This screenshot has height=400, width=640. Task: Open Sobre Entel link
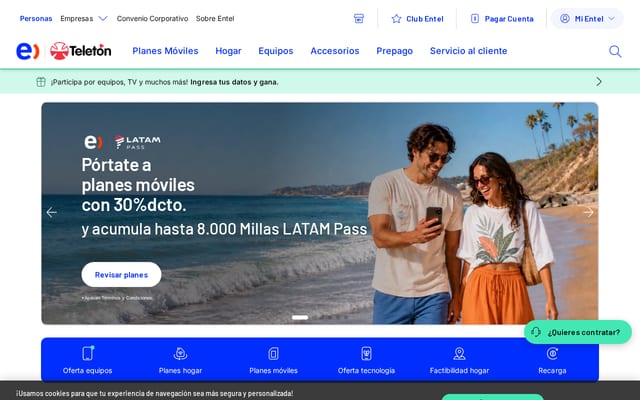click(215, 18)
